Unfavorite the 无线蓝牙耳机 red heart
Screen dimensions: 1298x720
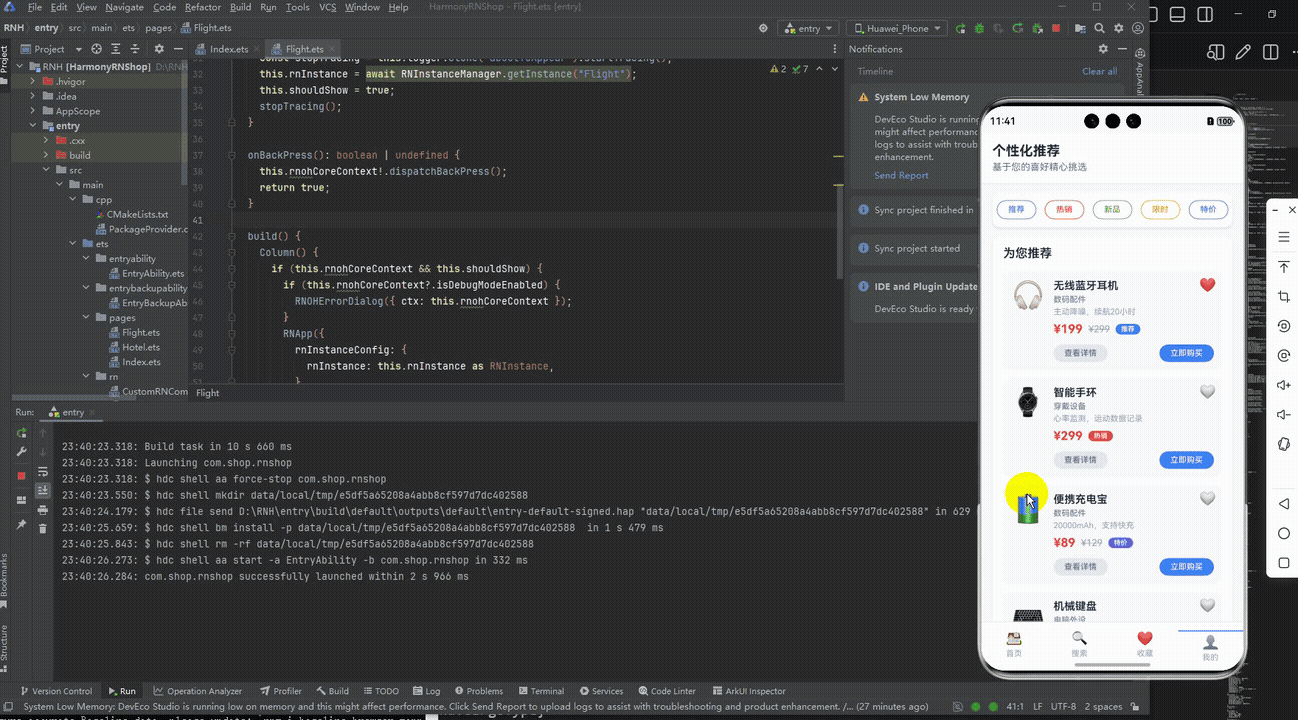[1207, 285]
